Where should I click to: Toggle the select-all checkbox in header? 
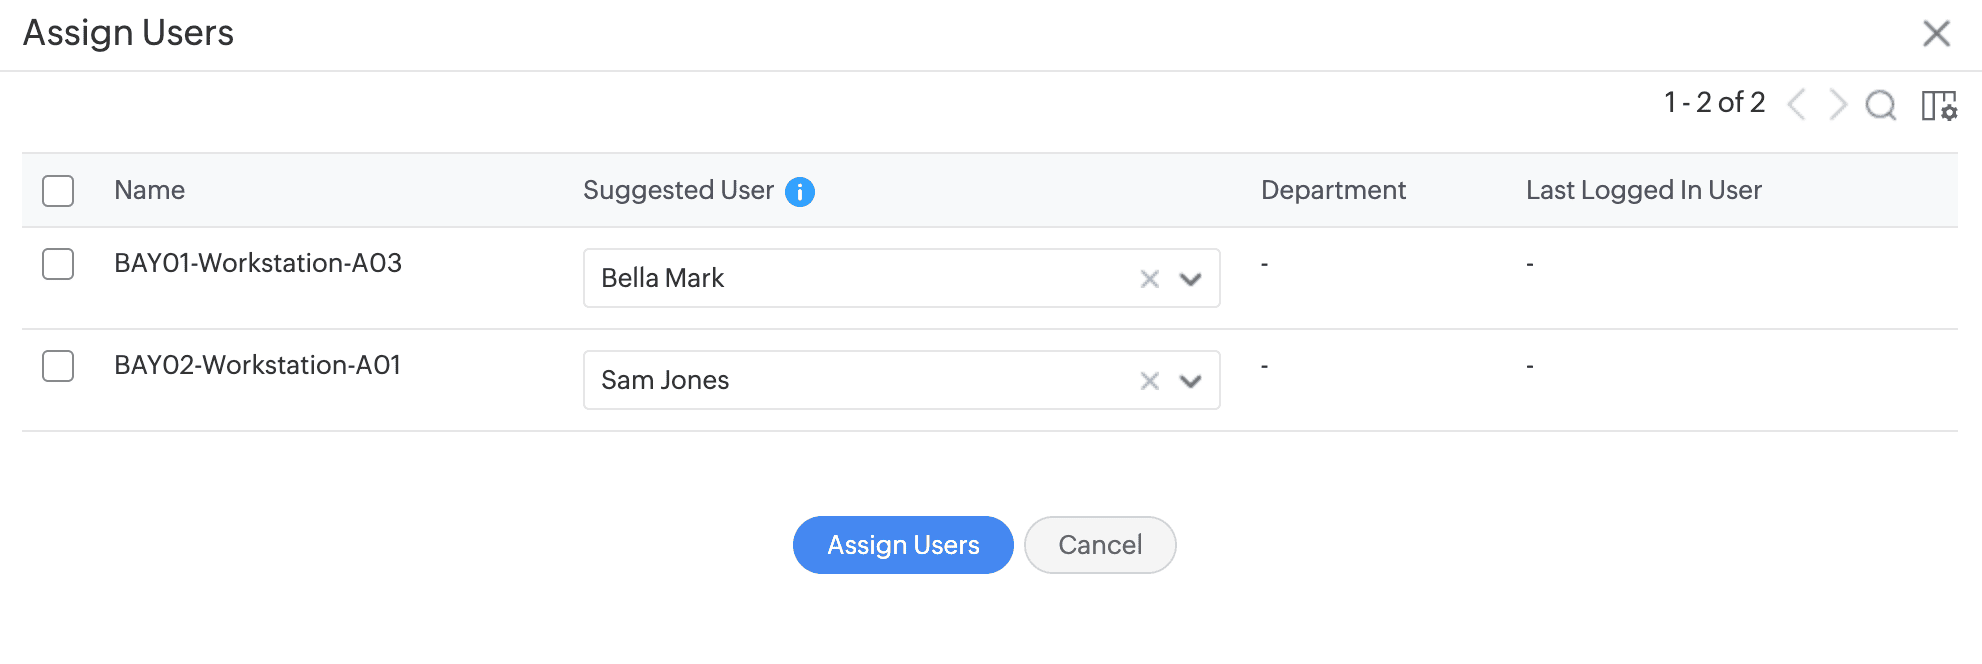(x=58, y=191)
